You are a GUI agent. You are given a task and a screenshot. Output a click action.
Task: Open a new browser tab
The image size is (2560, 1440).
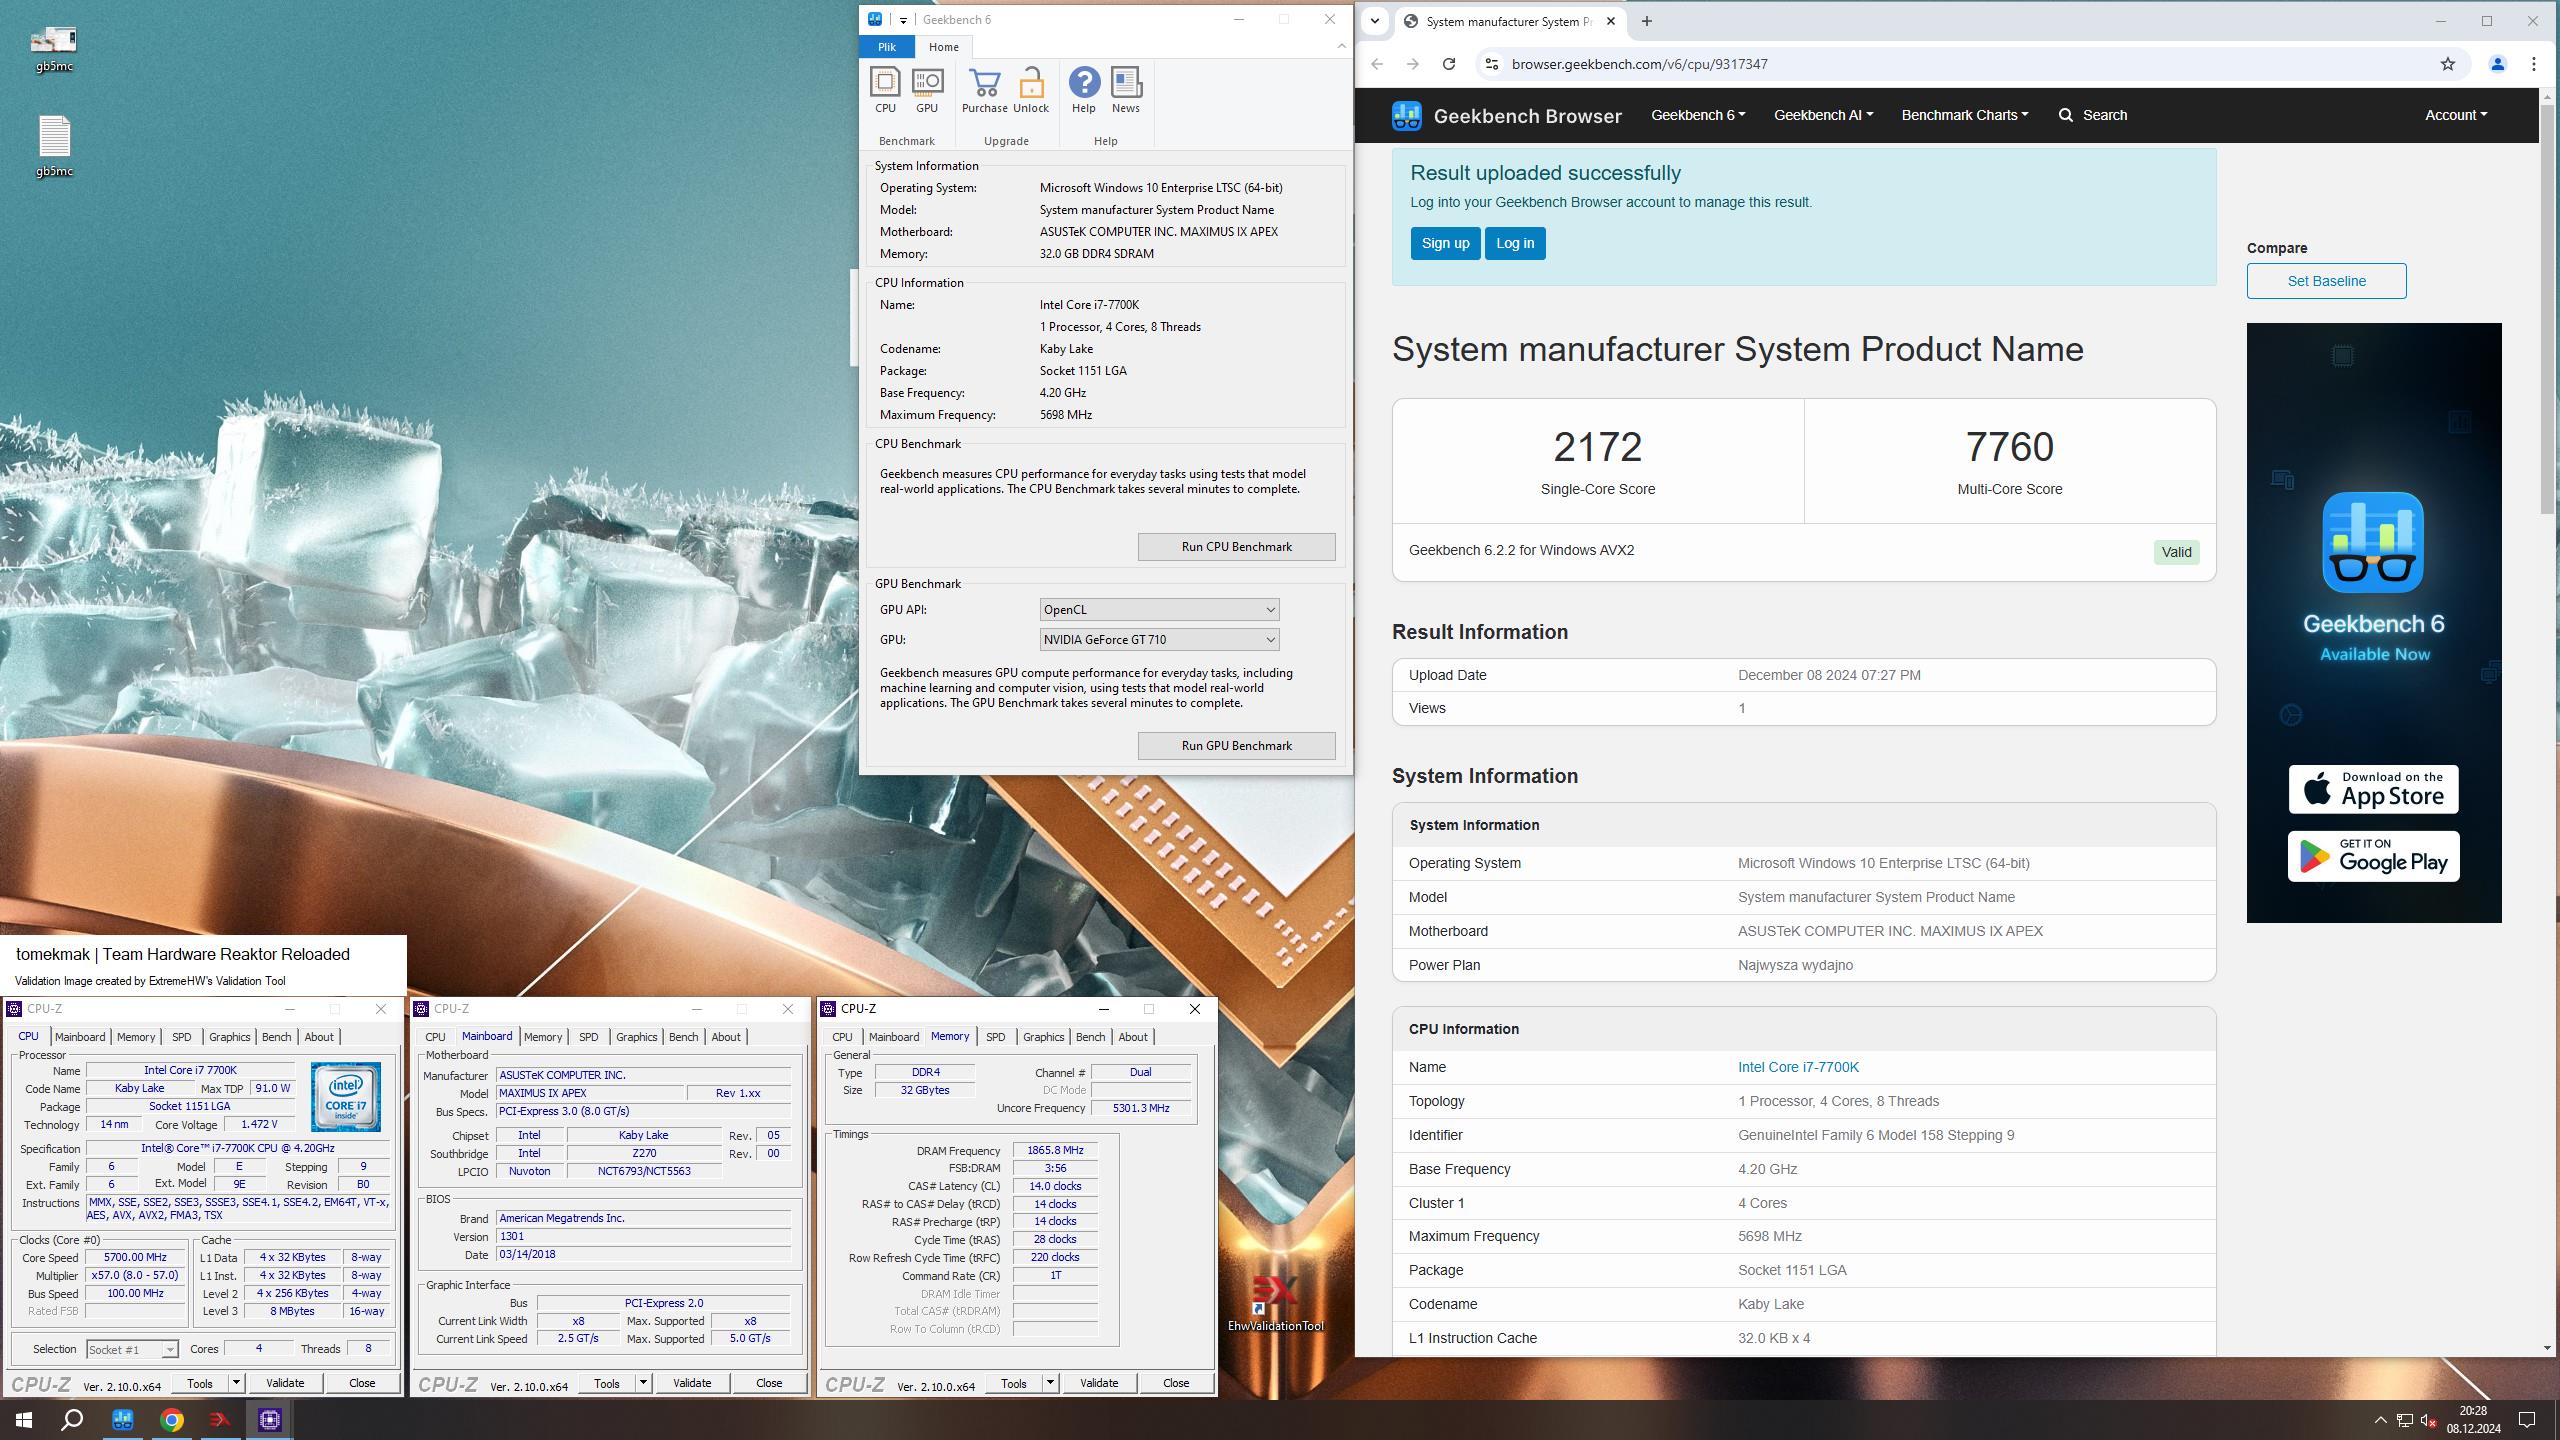[x=1647, y=21]
